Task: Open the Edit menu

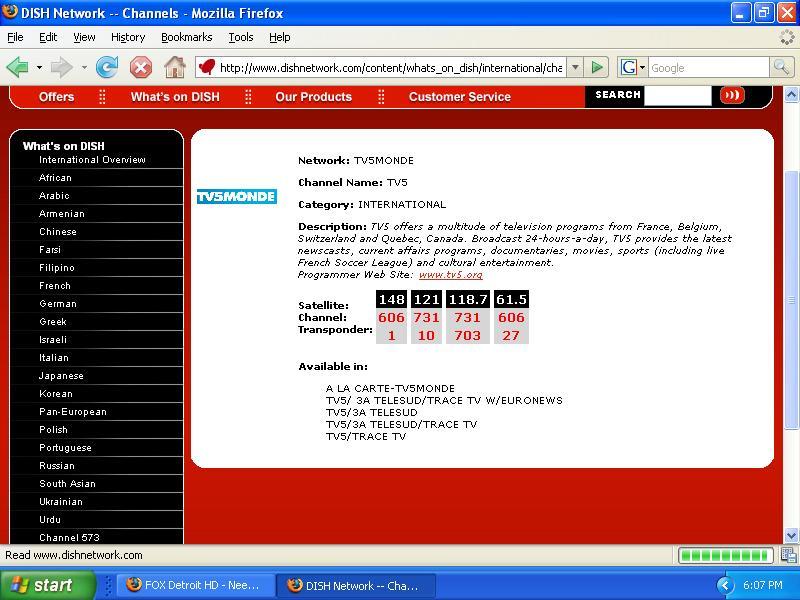Action: 48,37
